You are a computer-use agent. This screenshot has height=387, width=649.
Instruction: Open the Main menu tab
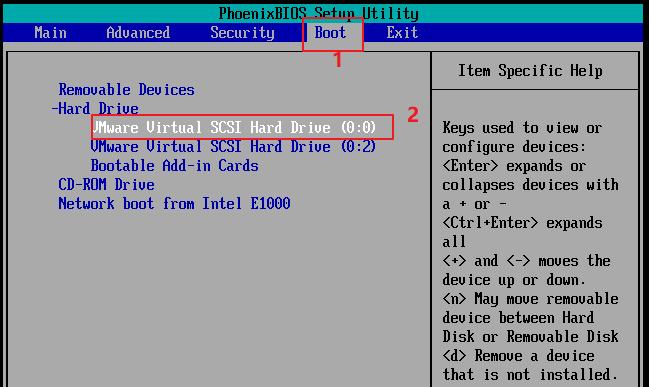[x=50, y=33]
